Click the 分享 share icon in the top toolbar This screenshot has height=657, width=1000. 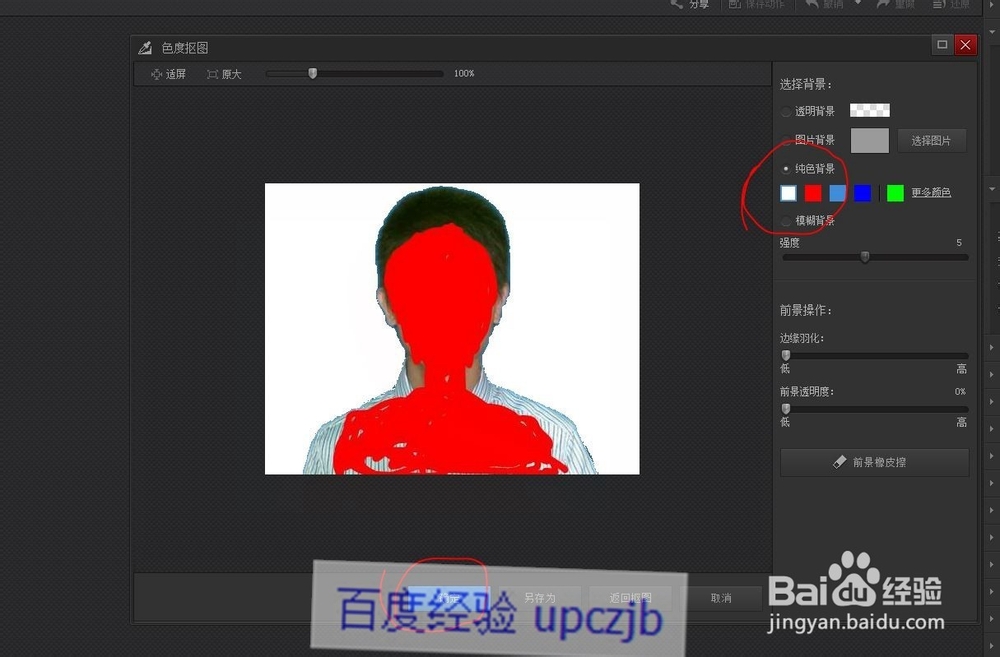click(x=677, y=4)
